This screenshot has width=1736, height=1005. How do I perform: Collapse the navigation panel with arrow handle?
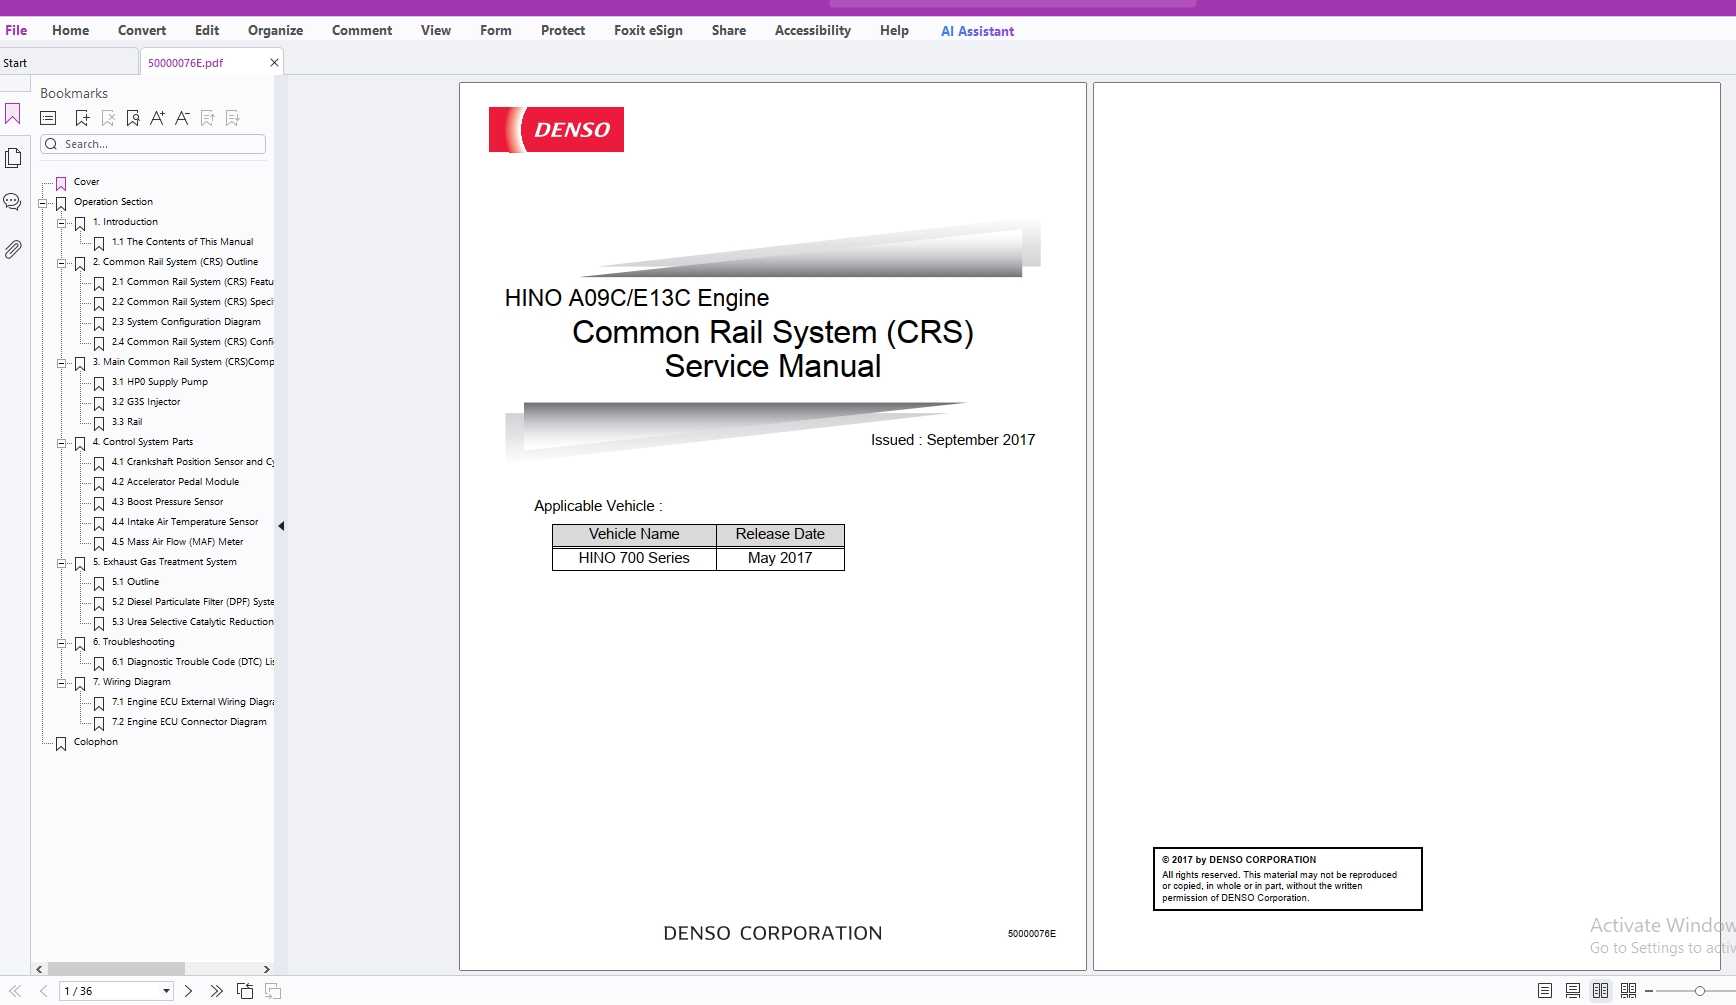(x=281, y=526)
